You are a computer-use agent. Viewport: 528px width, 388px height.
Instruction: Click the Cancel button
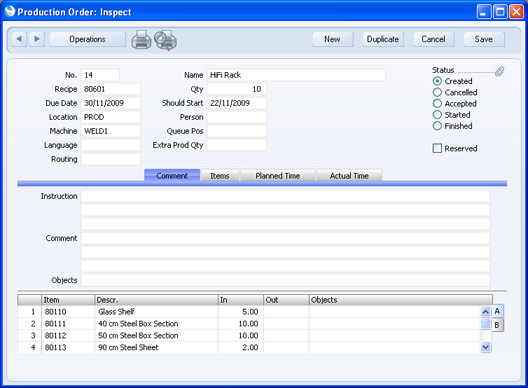tap(433, 39)
